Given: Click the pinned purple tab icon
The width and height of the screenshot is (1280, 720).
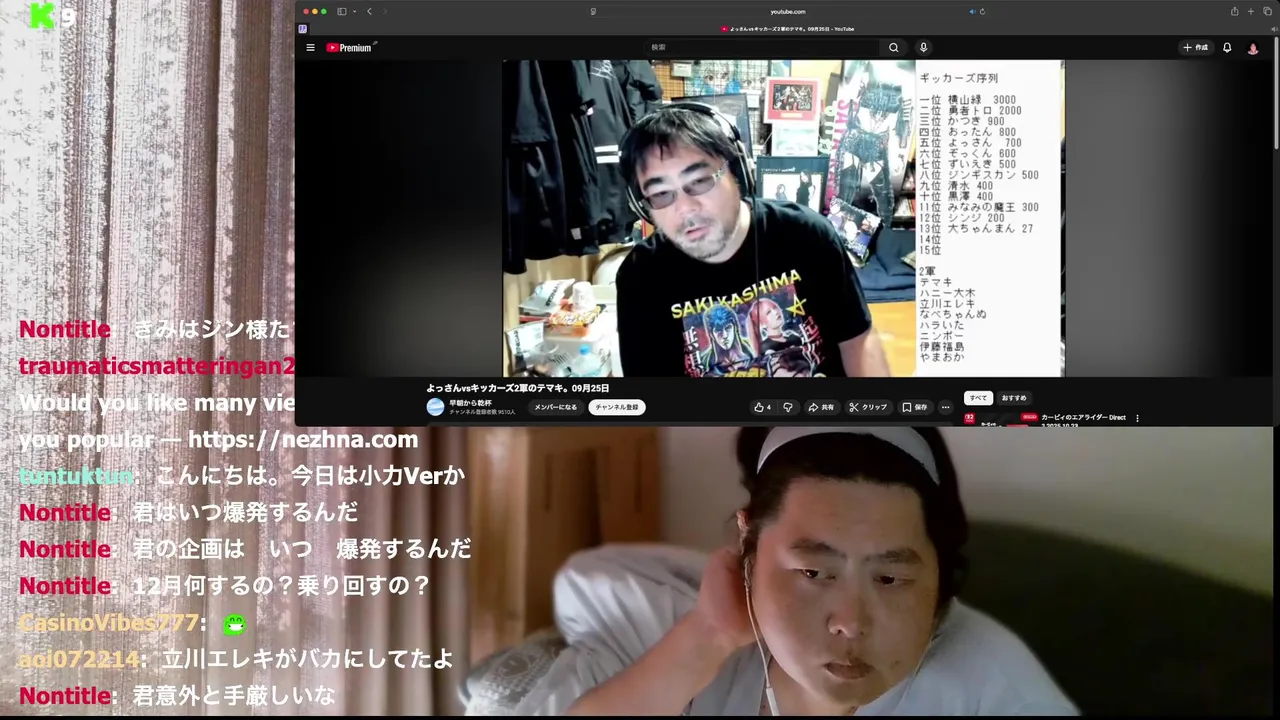Looking at the screenshot, I should click(303, 28).
